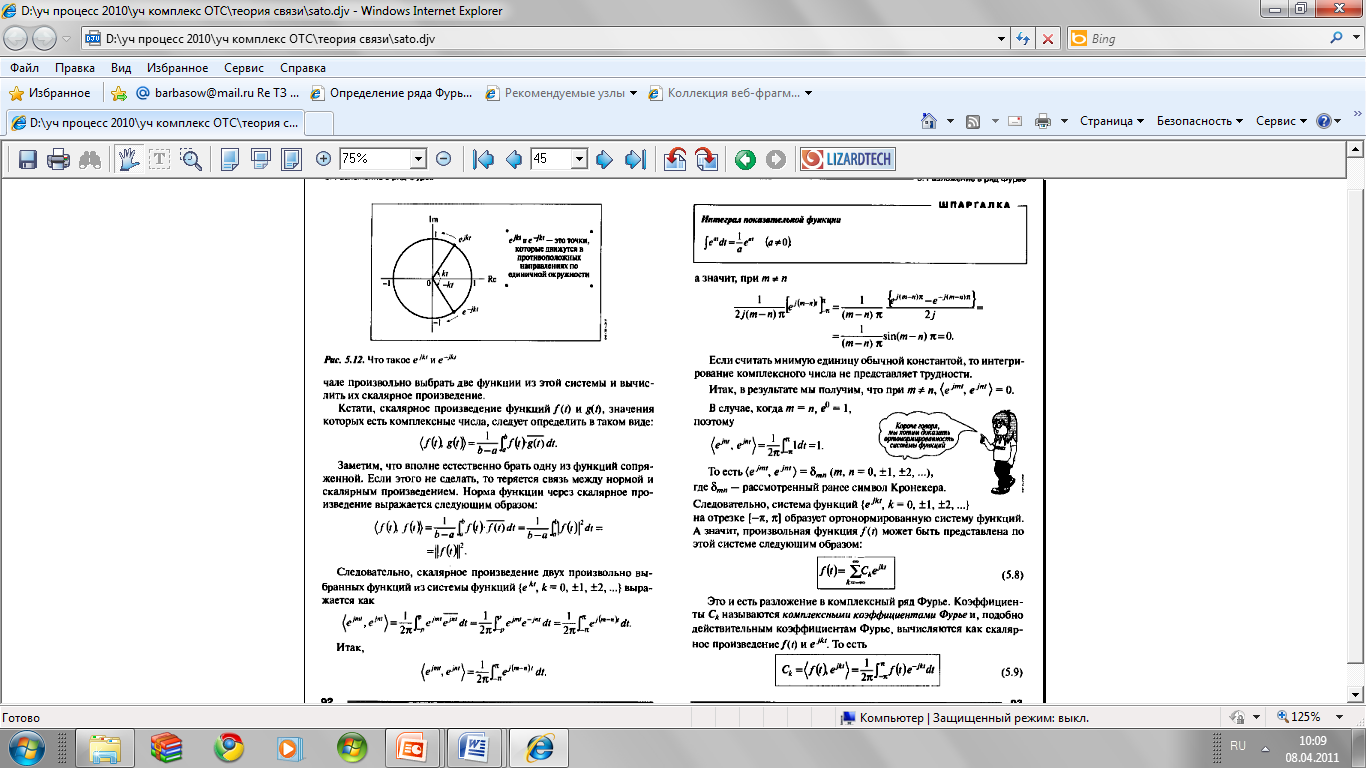Expand the Безопасность command dropdown

(x=1200, y=121)
